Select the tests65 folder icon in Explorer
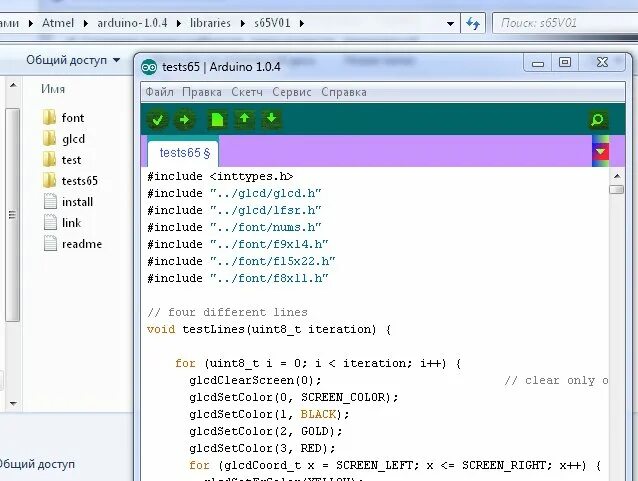 pos(49,180)
